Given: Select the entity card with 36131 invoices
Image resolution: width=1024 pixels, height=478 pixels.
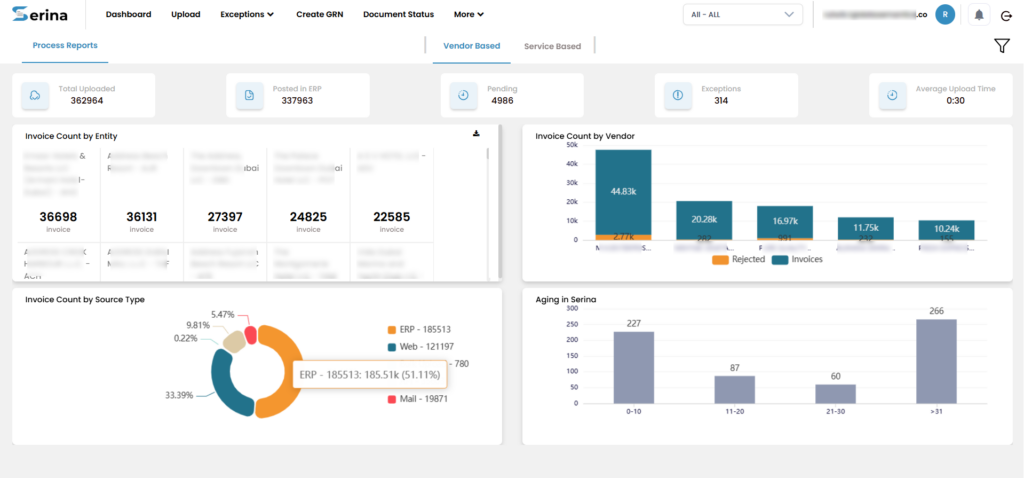Looking at the screenshot, I should (142, 195).
